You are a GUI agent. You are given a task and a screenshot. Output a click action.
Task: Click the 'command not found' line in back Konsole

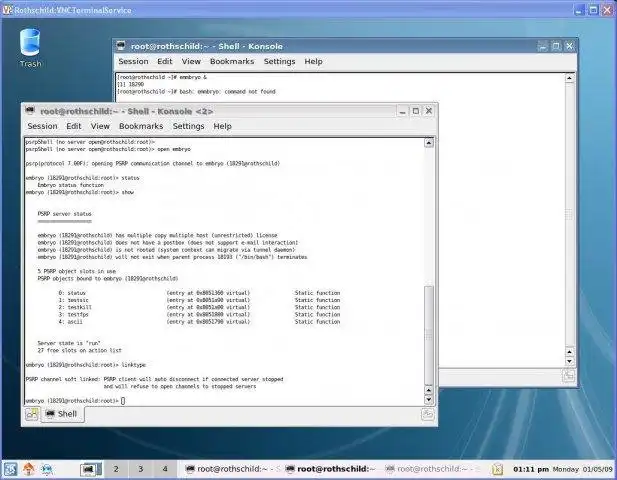pyautogui.click(x=196, y=92)
